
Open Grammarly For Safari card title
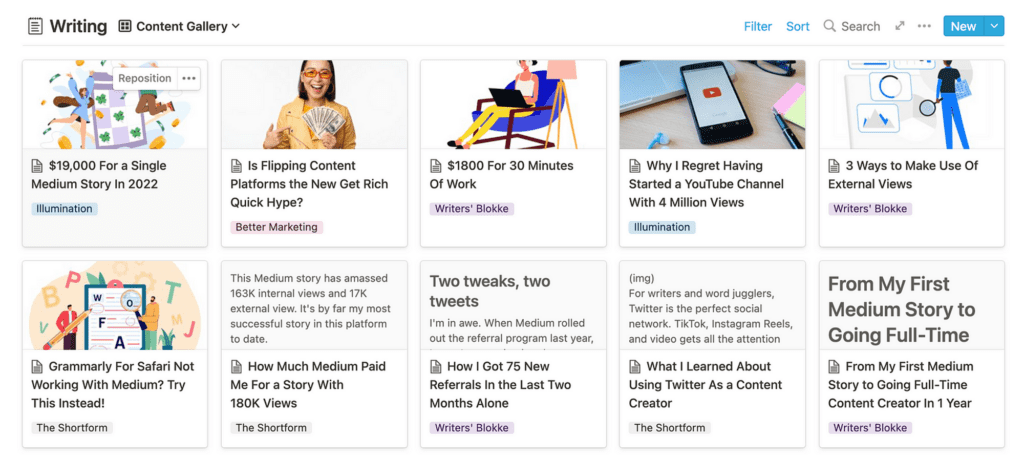coord(113,385)
